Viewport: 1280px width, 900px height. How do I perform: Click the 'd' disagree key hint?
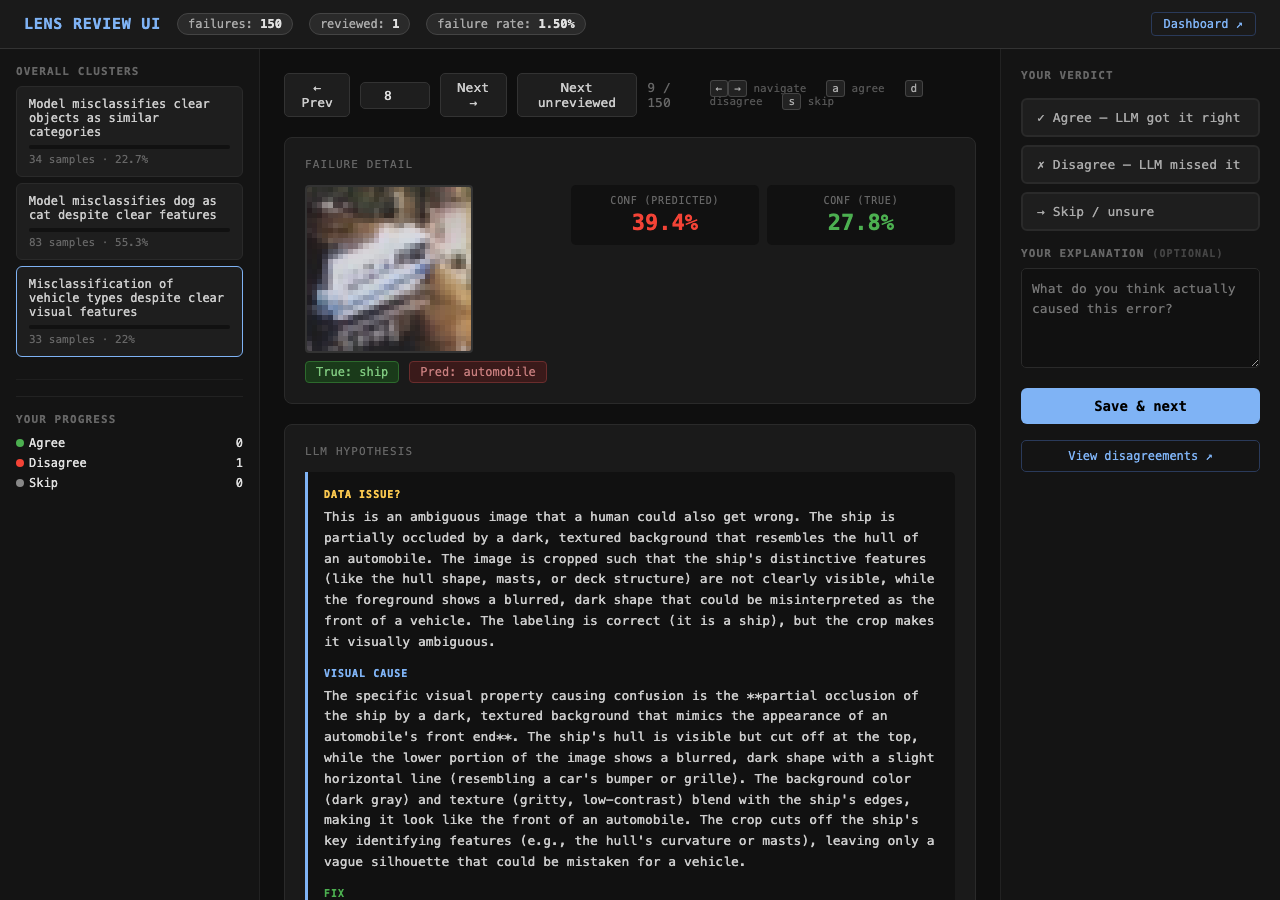(x=914, y=88)
